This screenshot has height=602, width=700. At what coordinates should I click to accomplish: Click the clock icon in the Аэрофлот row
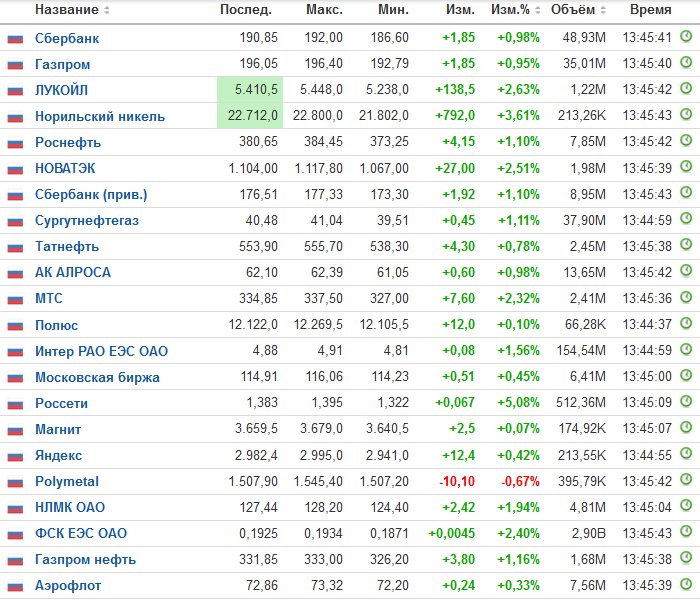point(686,584)
